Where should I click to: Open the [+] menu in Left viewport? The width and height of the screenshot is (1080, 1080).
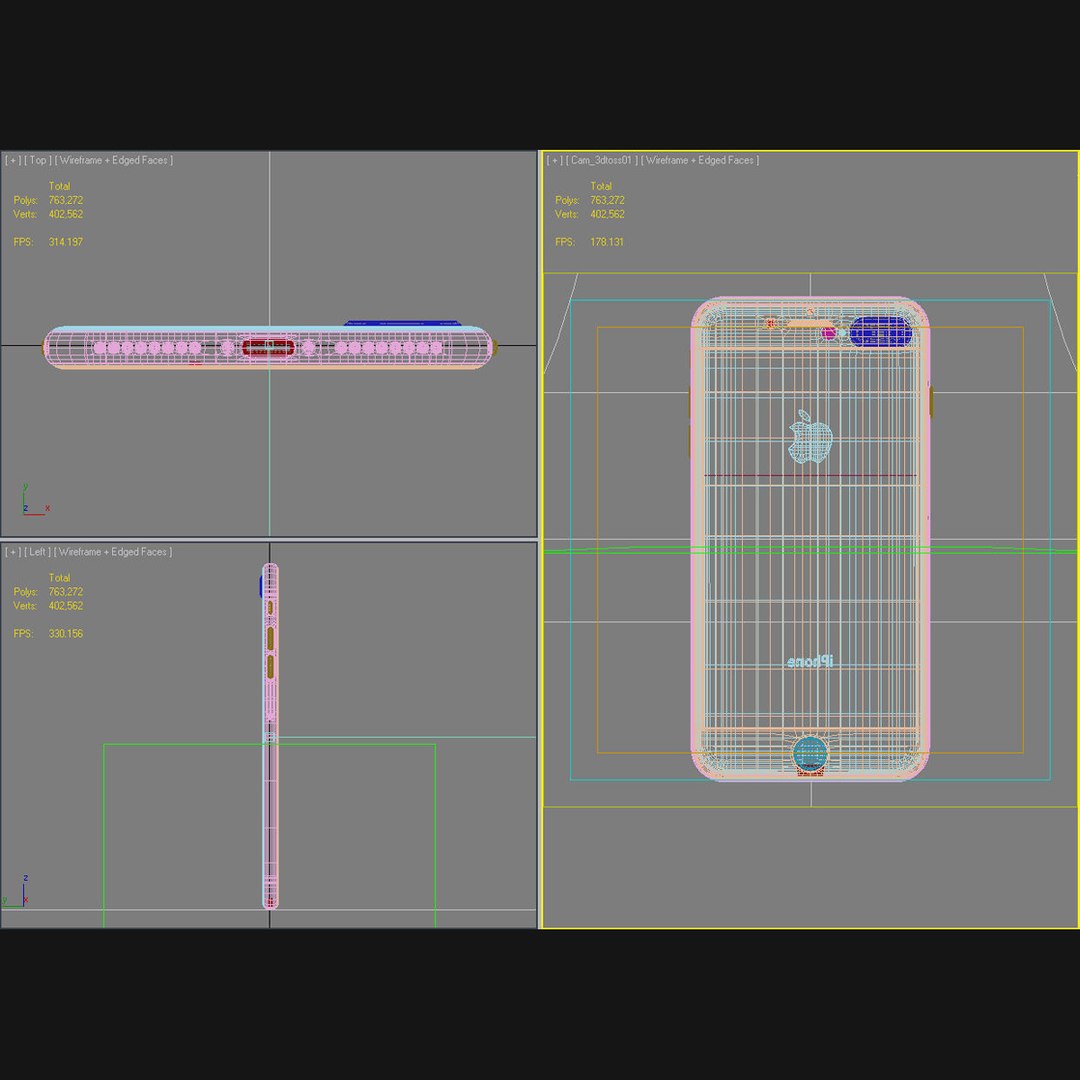click(x=12, y=552)
